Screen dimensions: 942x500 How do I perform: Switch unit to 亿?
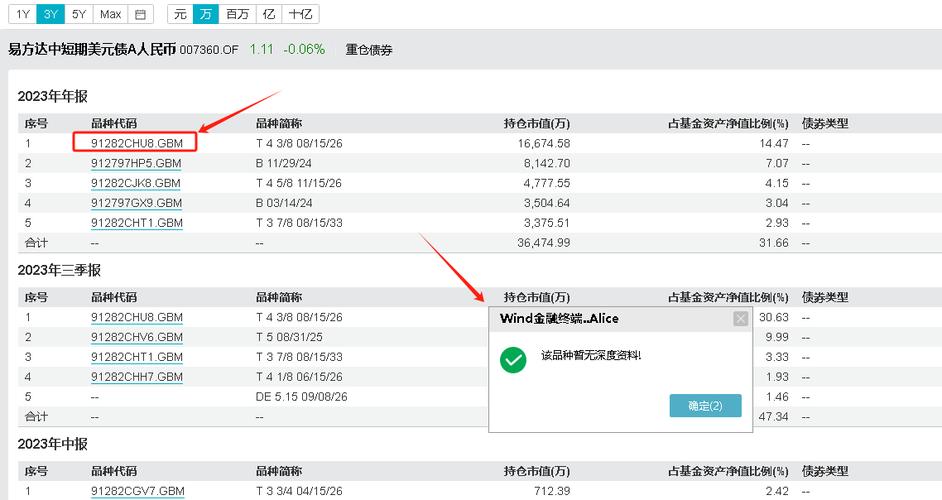[269, 14]
